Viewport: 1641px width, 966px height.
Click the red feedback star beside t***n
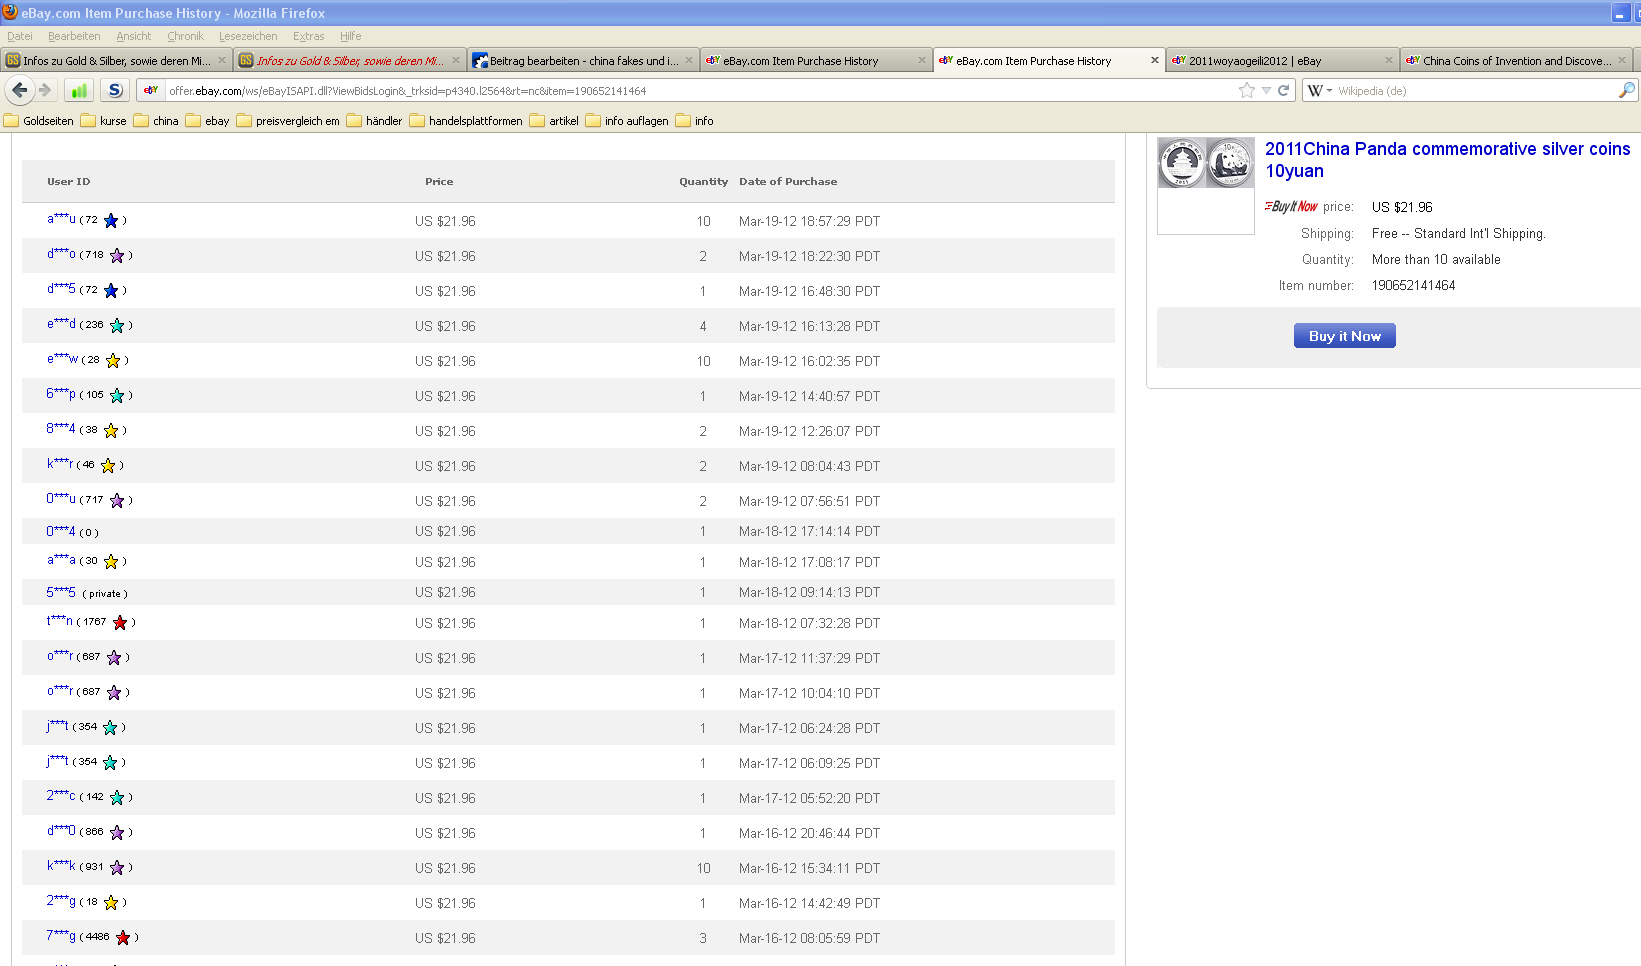point(120,622)
